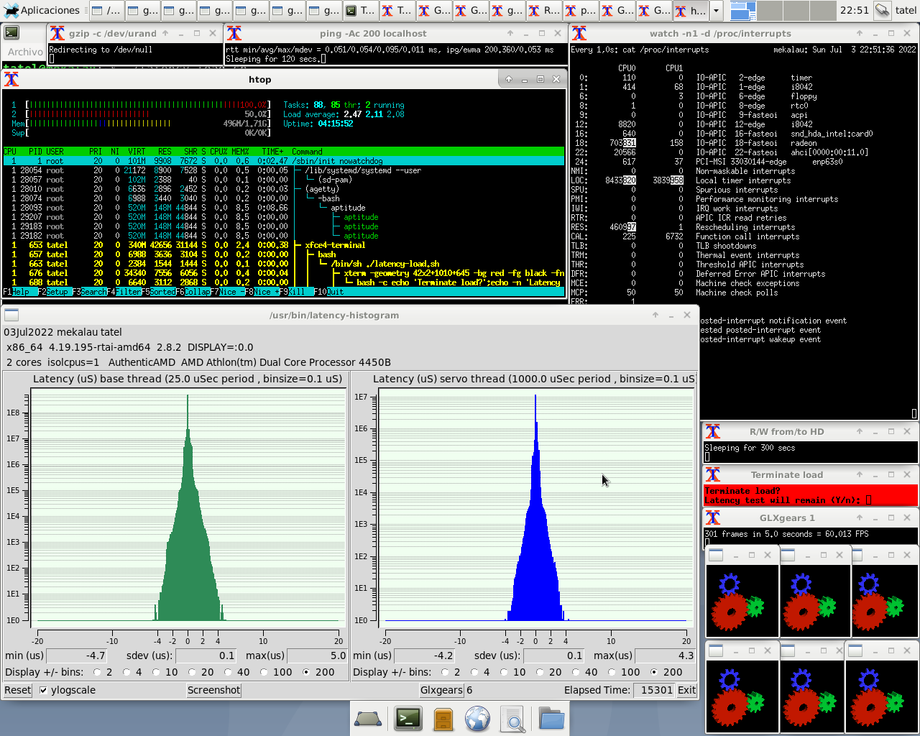Click the speaker icon beside the clock
The image size is (920, 736).
point(881,11)
